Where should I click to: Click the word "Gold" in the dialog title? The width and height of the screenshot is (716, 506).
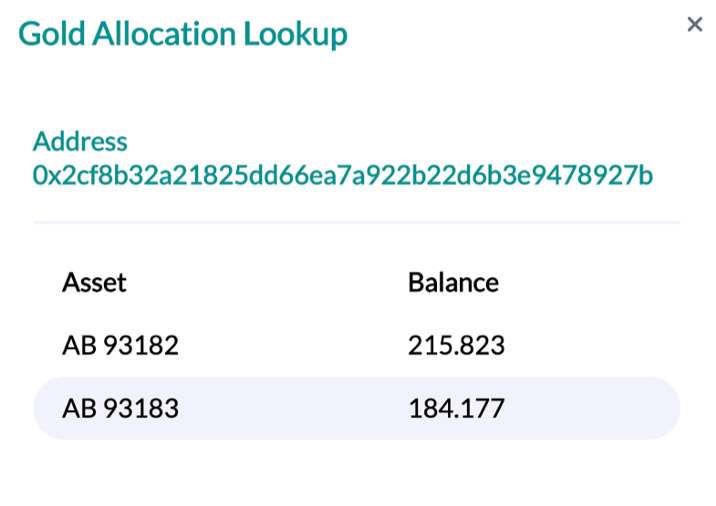pyautogui.click(x=52, y=34)
